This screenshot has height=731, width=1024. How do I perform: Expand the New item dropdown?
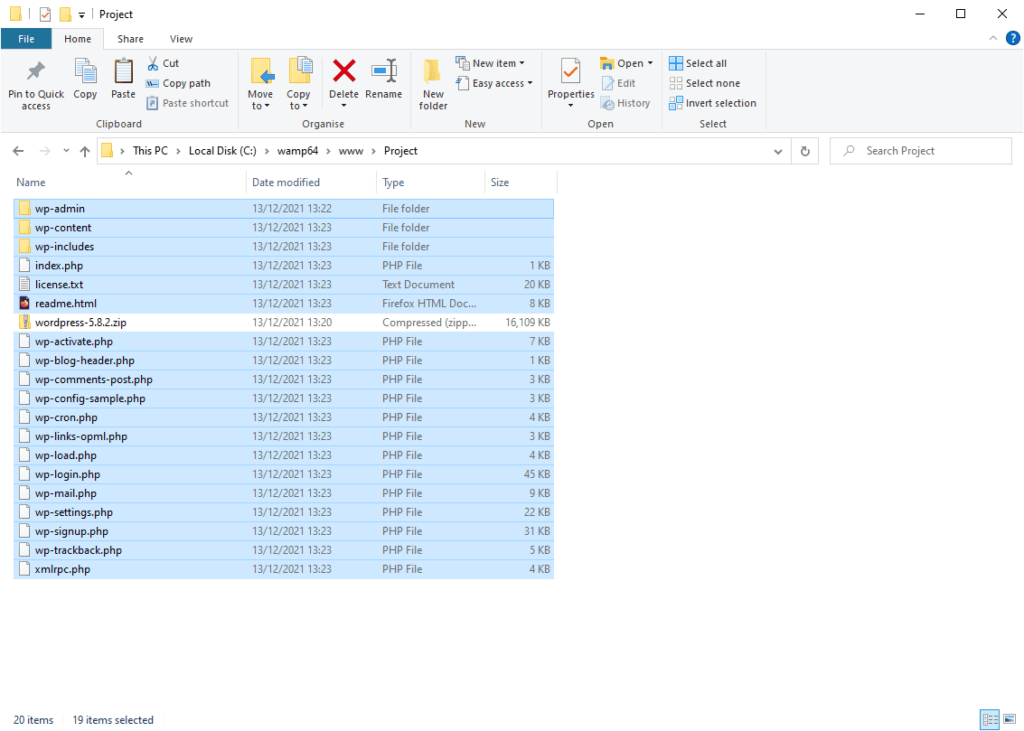coord(491,62)
